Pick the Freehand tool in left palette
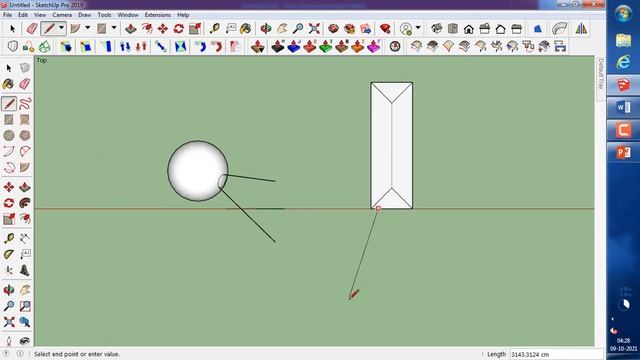Screen dimensions: 640x360 (25, 104)
